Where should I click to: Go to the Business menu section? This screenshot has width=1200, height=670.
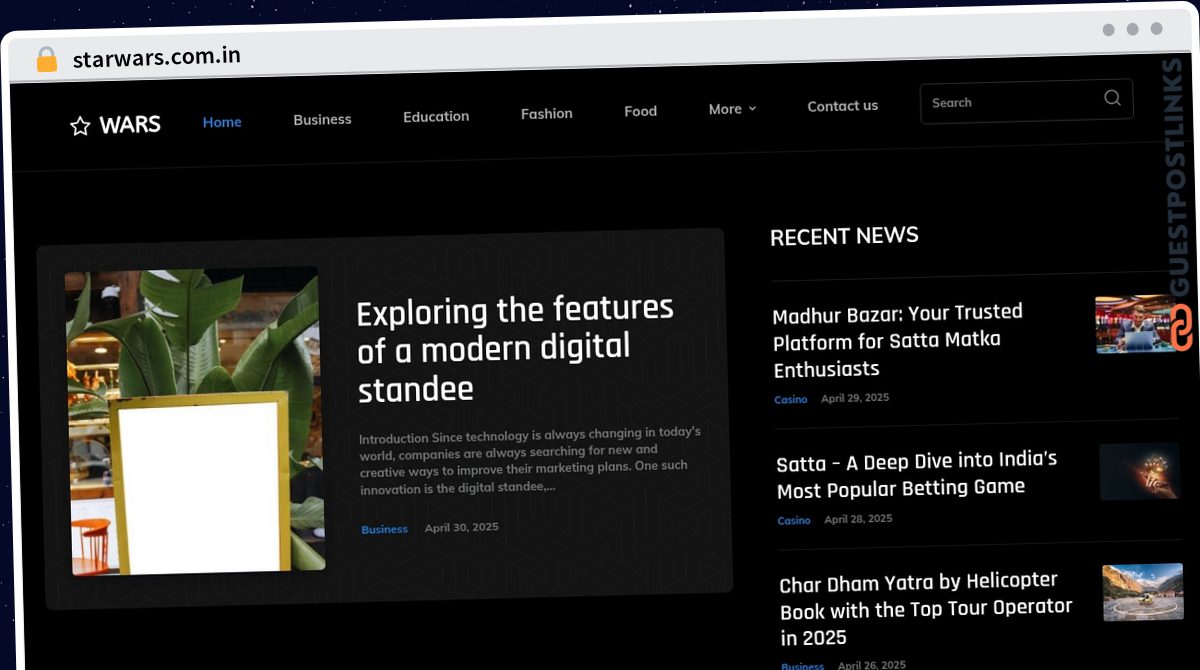pos(322,119)
